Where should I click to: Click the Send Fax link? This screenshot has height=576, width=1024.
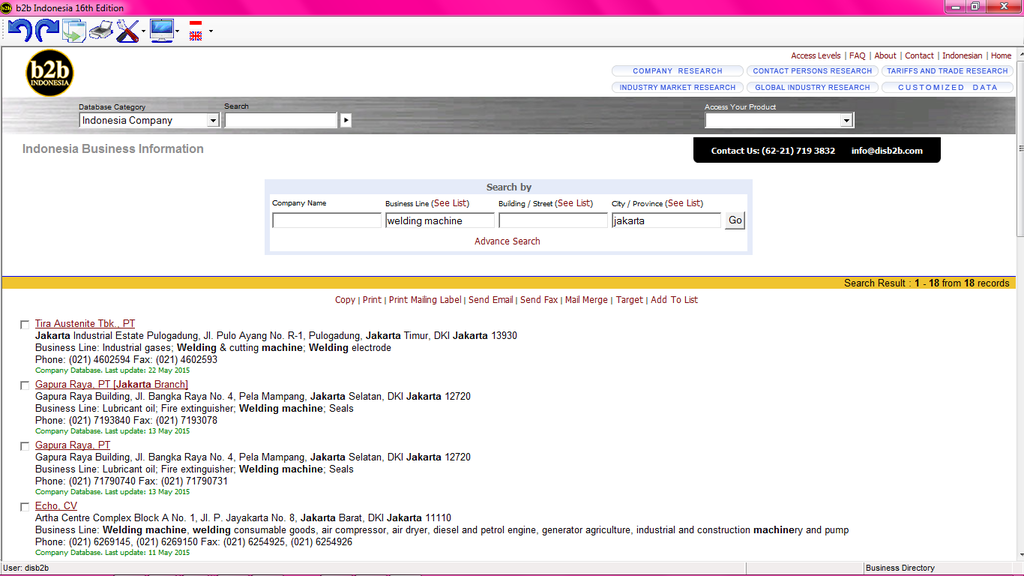tap(539, 300)
